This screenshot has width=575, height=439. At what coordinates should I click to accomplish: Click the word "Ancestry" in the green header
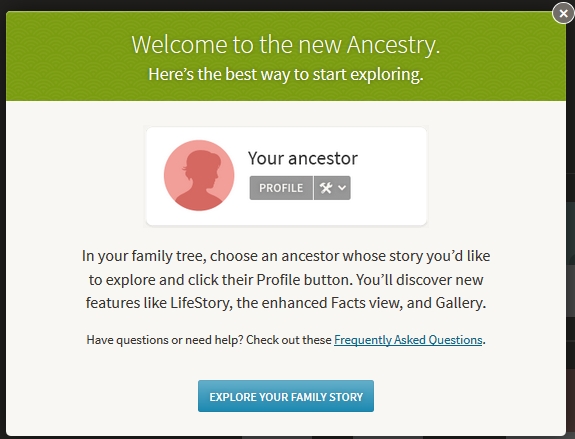tap(391, 45)
